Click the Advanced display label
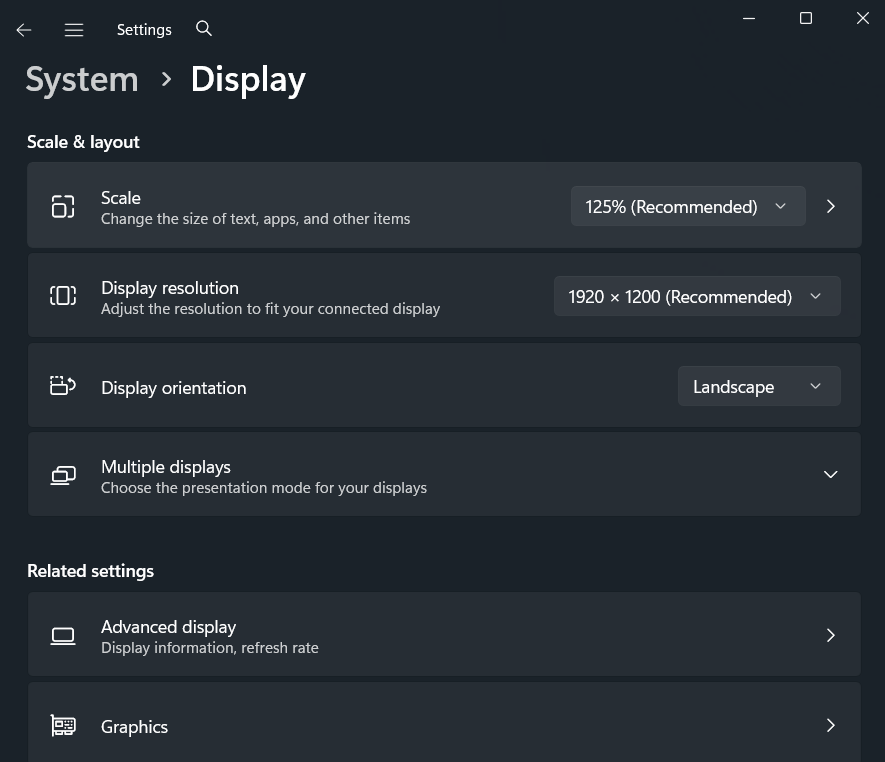 (x=168, y=627)
